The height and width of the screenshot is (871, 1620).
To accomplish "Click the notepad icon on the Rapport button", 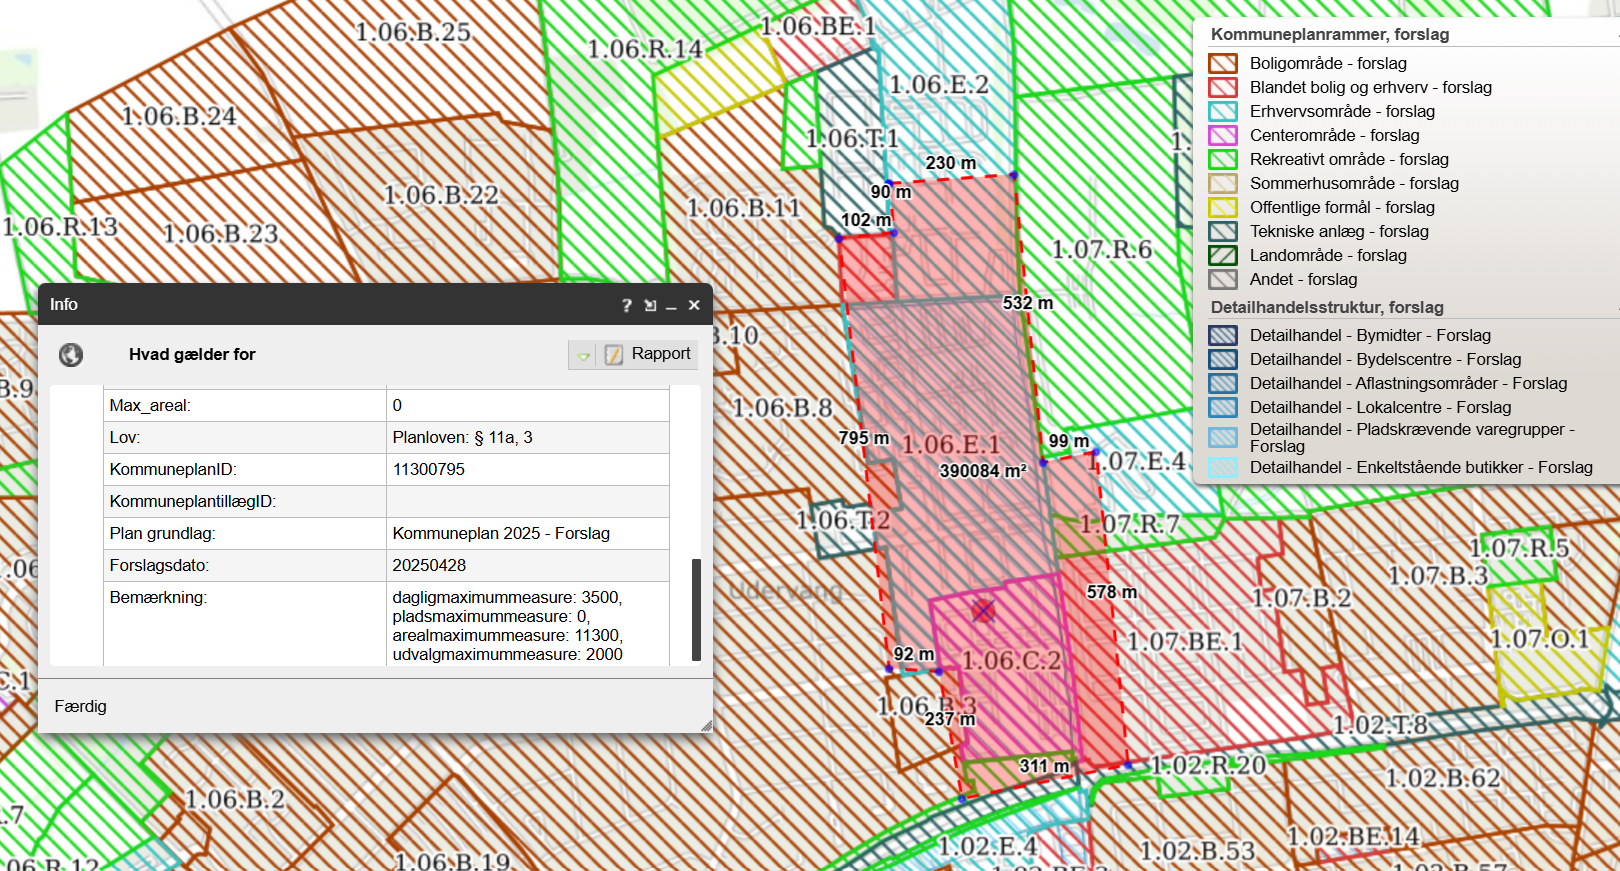I will (x=614, y=355).
